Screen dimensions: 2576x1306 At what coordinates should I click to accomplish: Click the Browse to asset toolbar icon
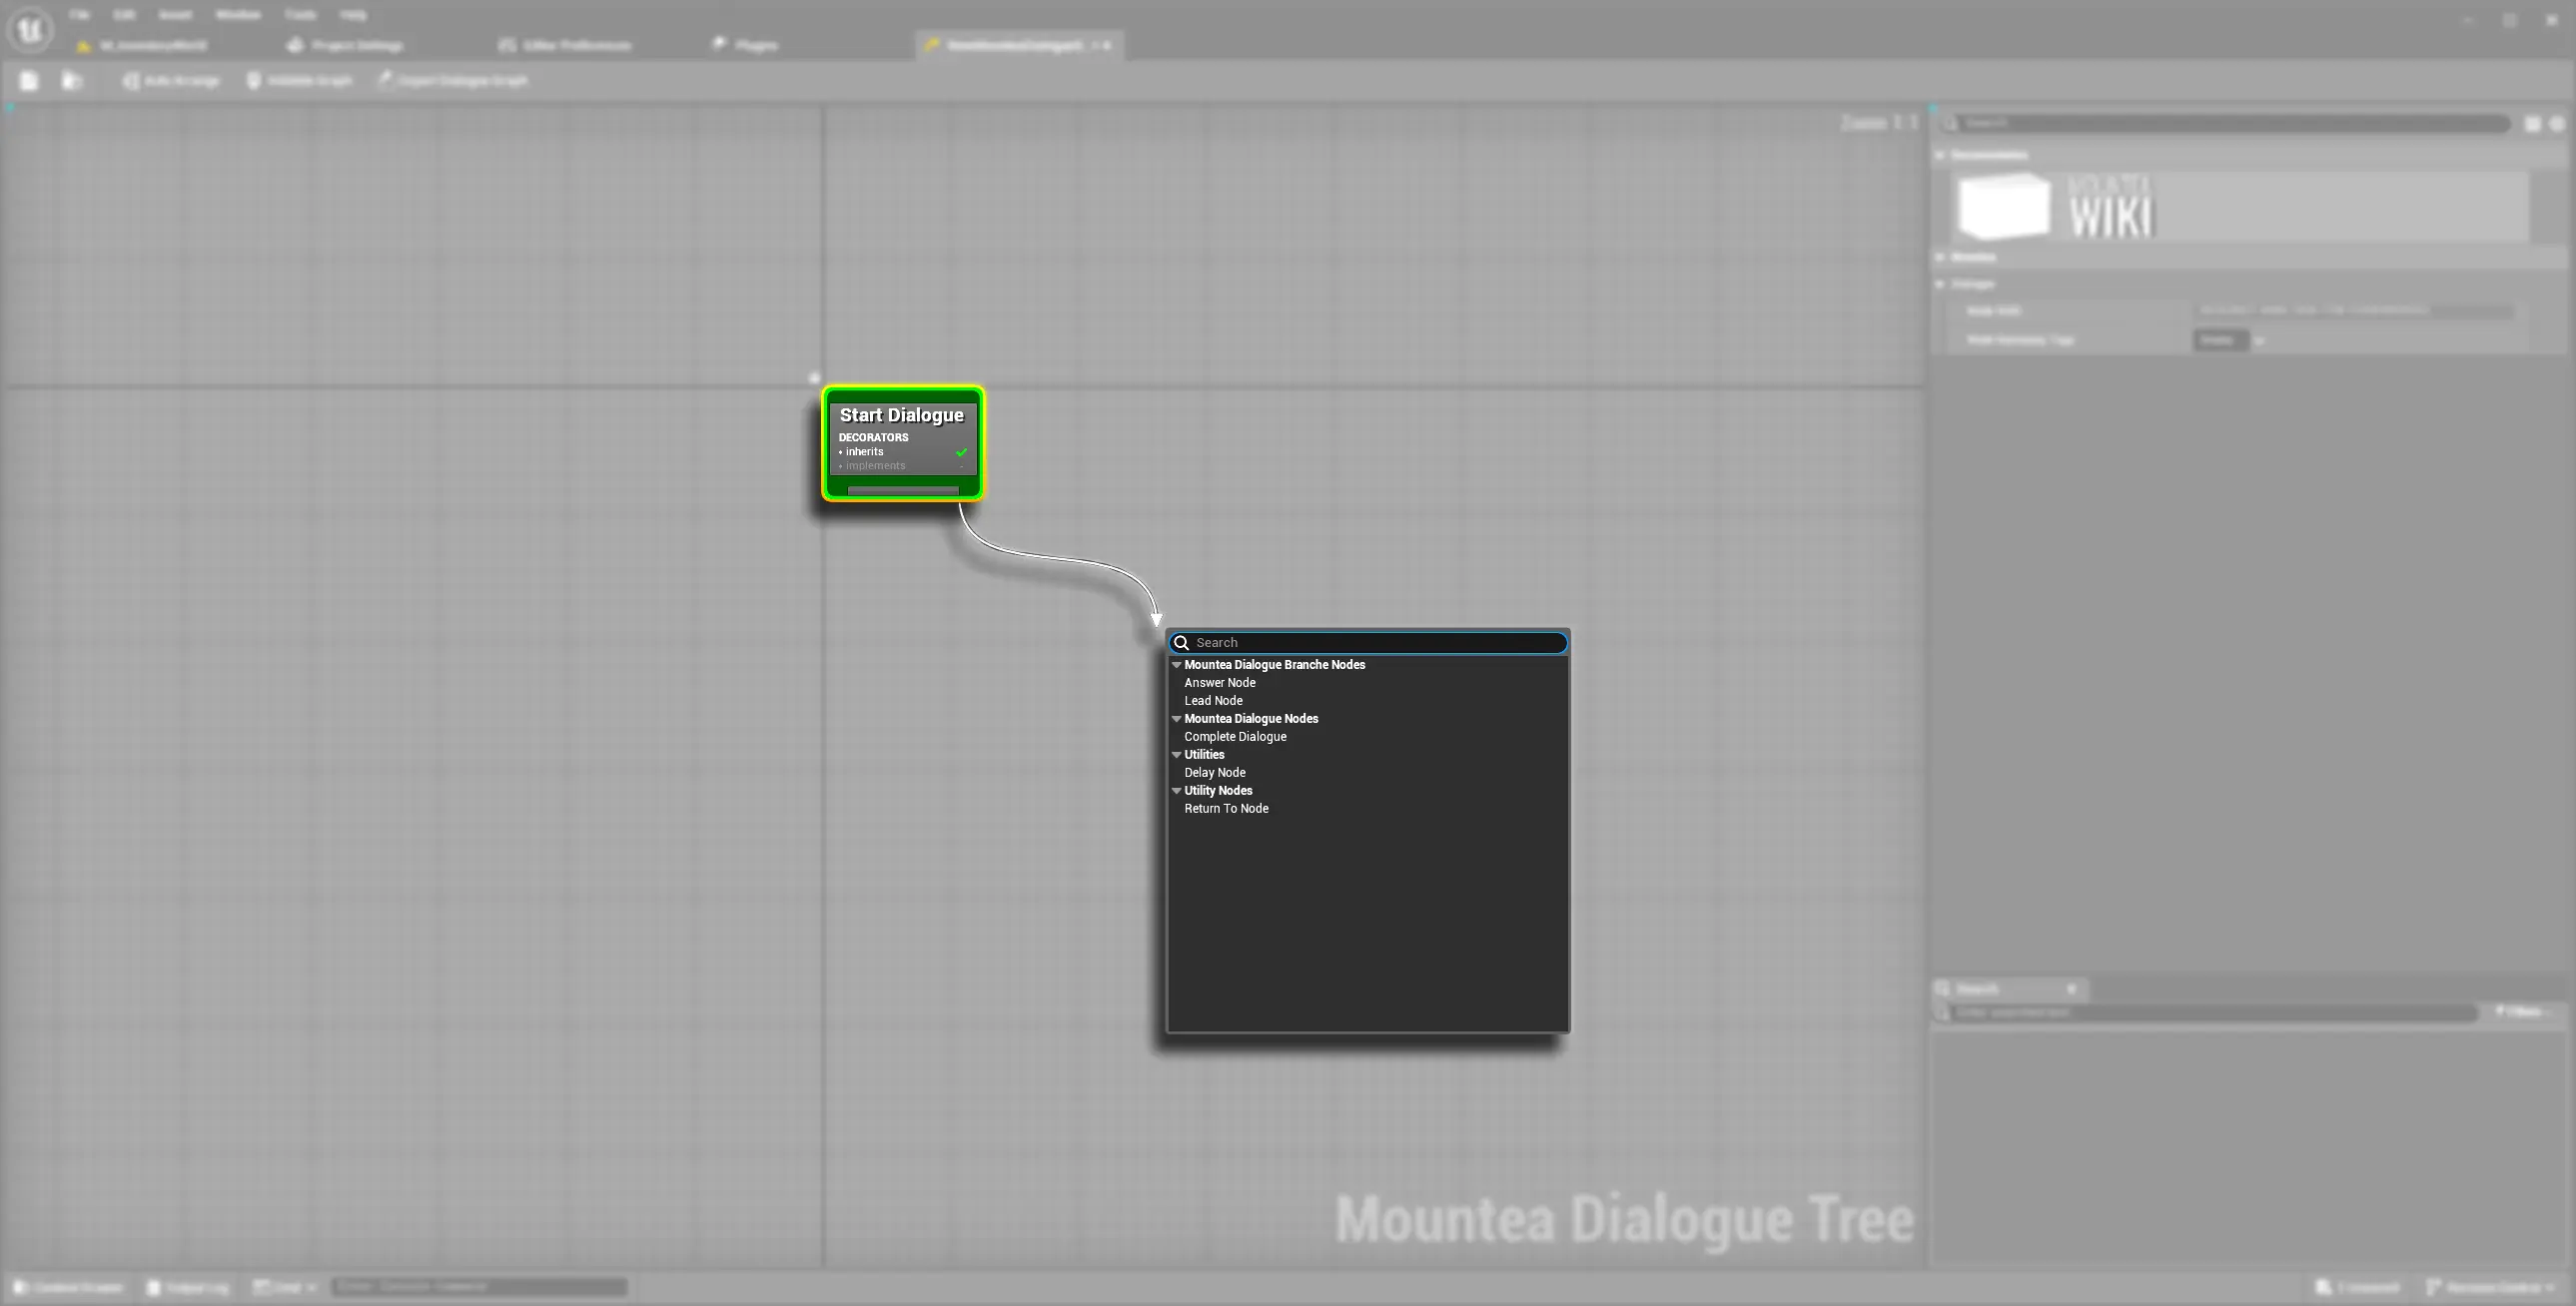click(71, 81)
